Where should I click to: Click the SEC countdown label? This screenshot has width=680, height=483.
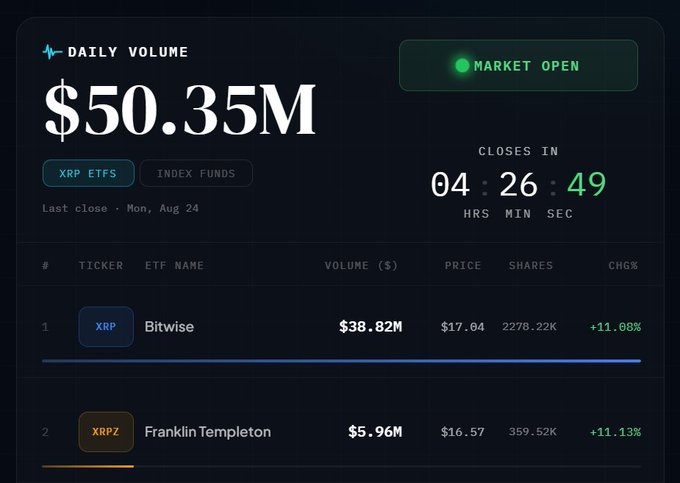click(x=559, y=214)
